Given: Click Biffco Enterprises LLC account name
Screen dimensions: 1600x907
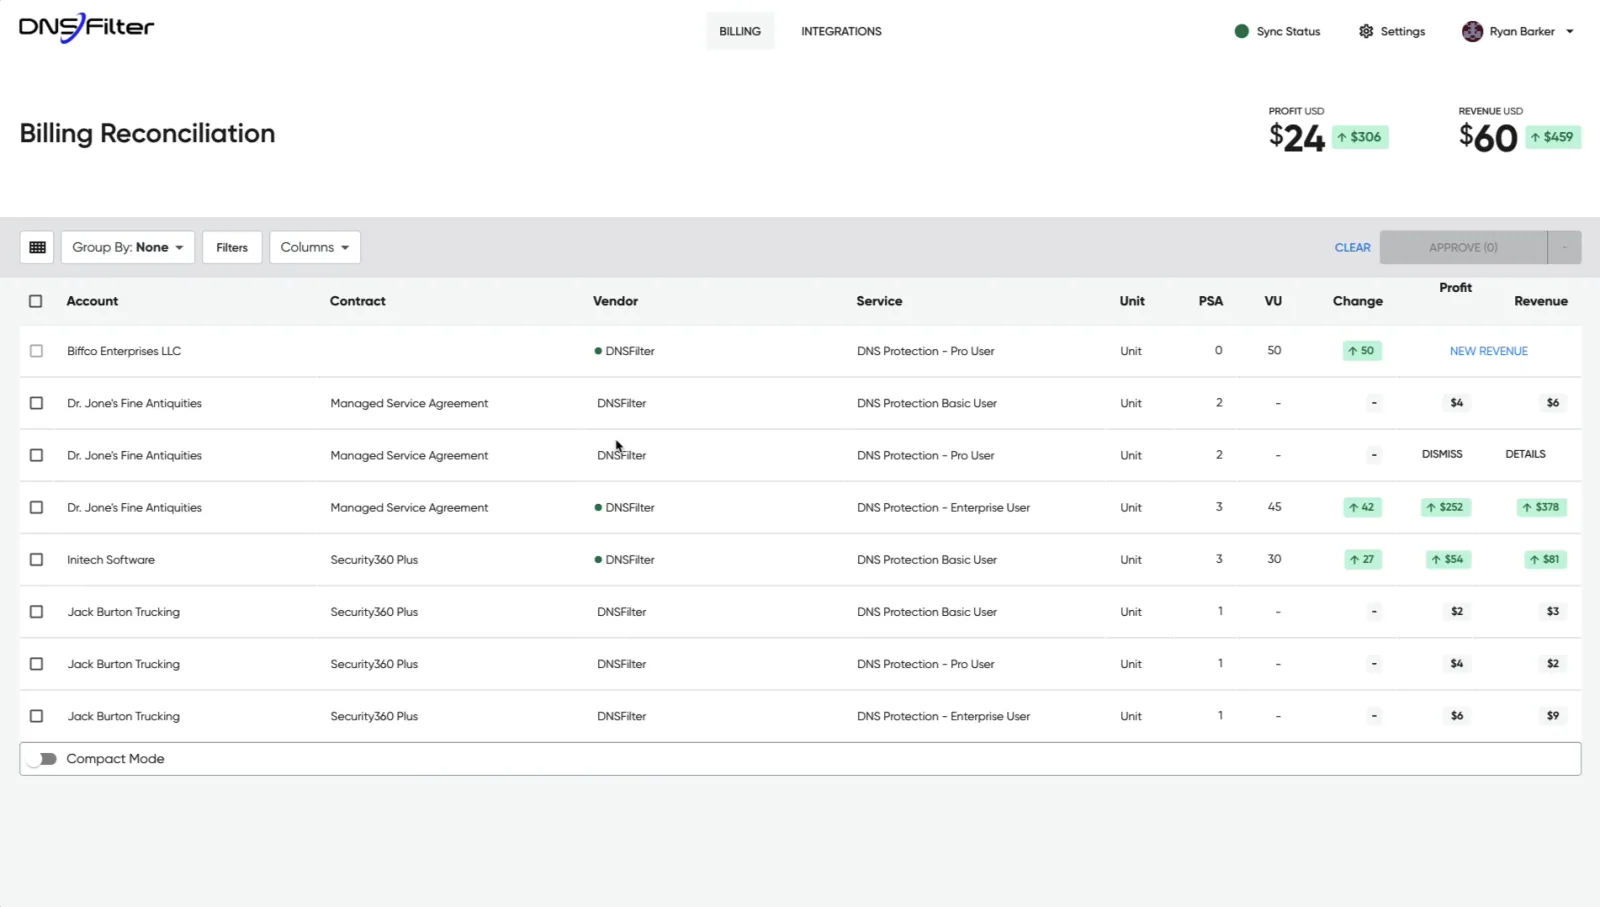Looking at the screenshot, I should [x=124, y=351].
